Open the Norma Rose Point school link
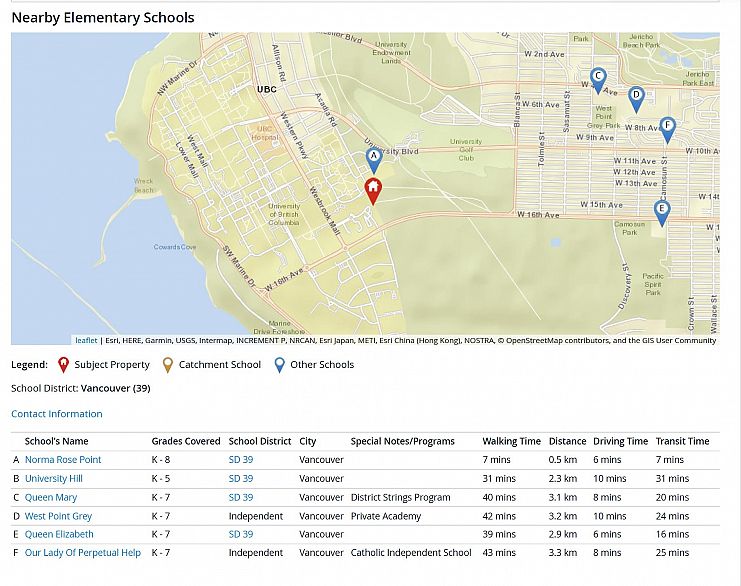Image resolution: width=741 pixels, height=586 pixels. click(63, 460)
